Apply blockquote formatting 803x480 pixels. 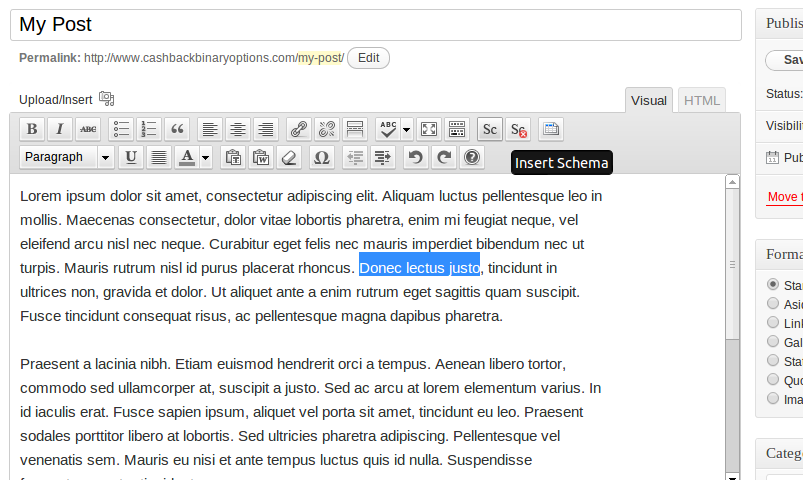[177, 129]
